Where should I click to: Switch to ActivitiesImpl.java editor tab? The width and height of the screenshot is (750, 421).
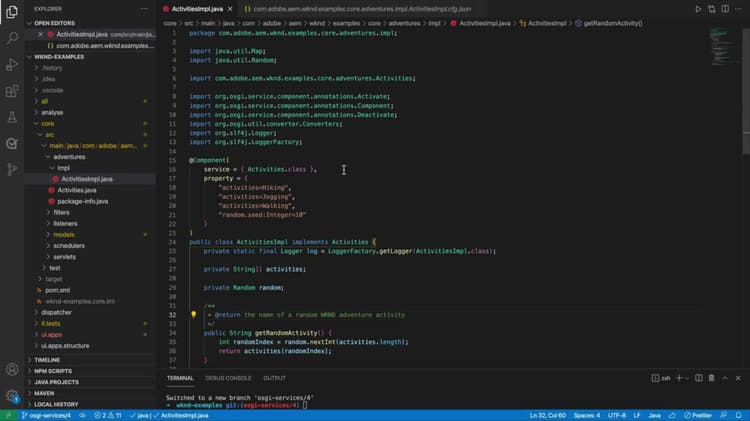point(197,9)
